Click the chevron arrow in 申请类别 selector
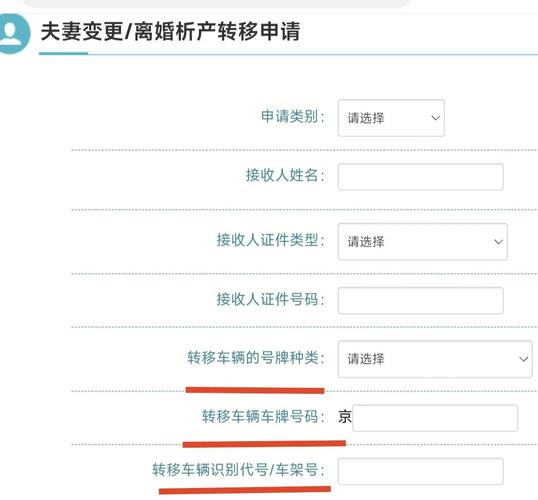The height and width of the screenshot is (500, 538). (435, 118)
